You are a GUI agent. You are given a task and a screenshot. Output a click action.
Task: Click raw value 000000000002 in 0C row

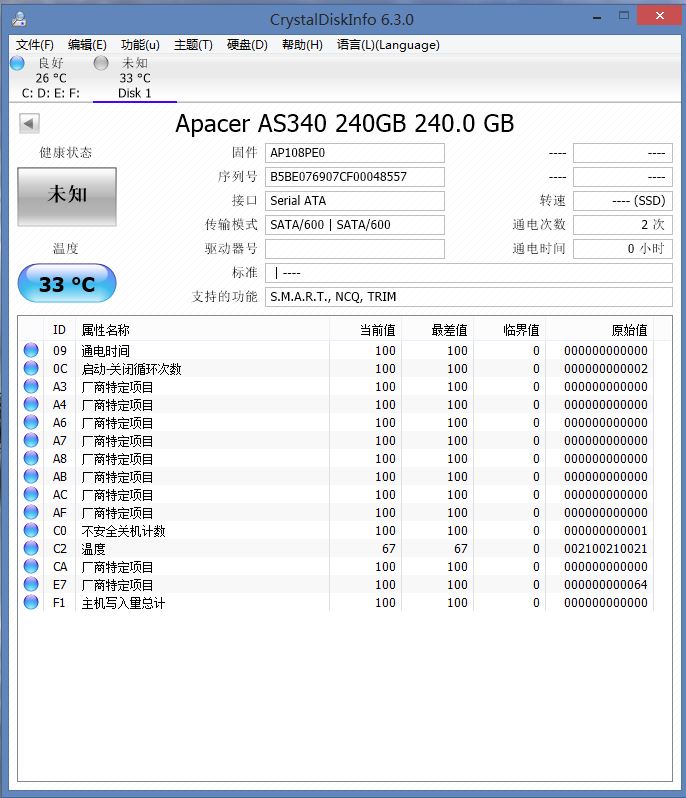click(606, 368)
